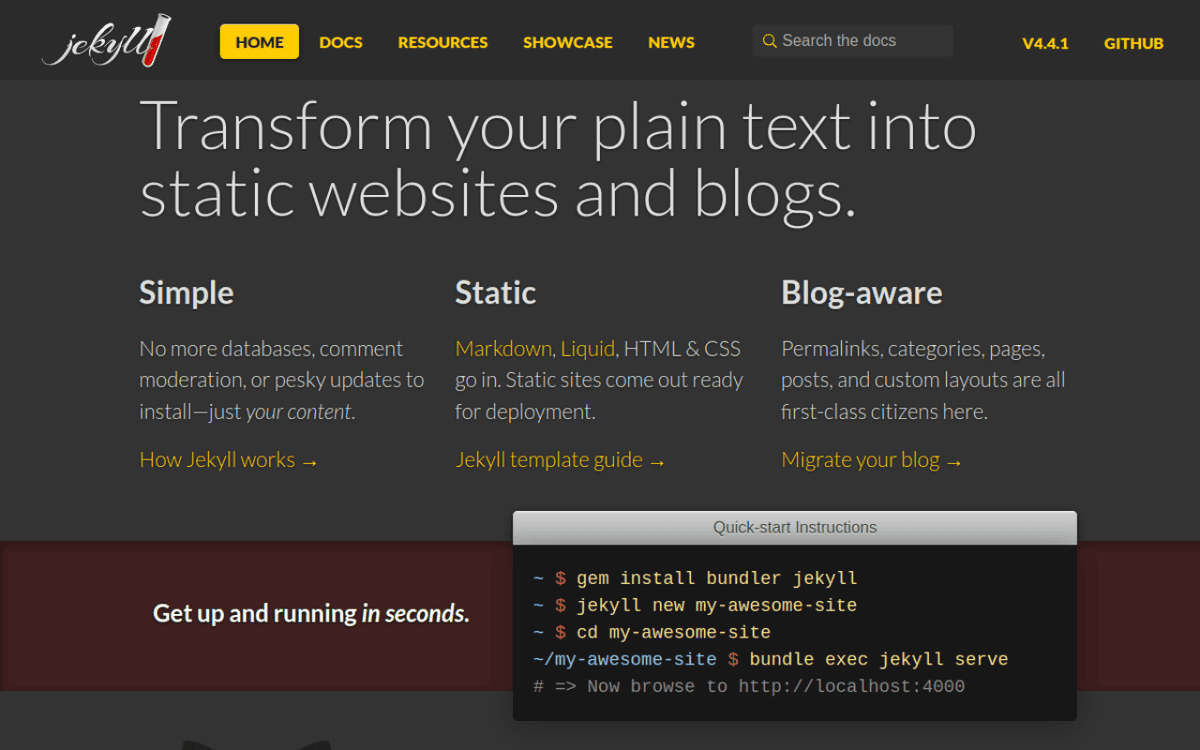Click inside the Search the docs field

point(860,40)
